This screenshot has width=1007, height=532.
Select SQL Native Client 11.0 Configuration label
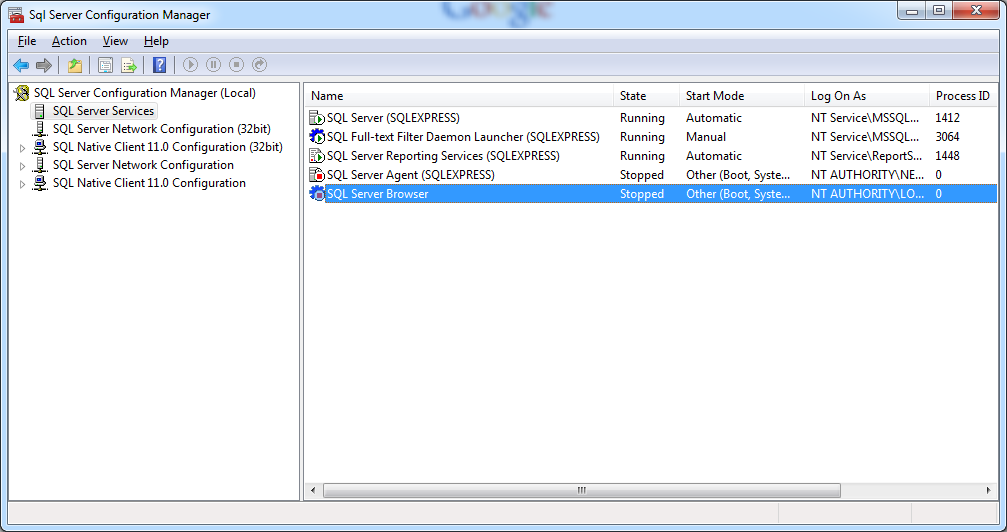[149, 183]
